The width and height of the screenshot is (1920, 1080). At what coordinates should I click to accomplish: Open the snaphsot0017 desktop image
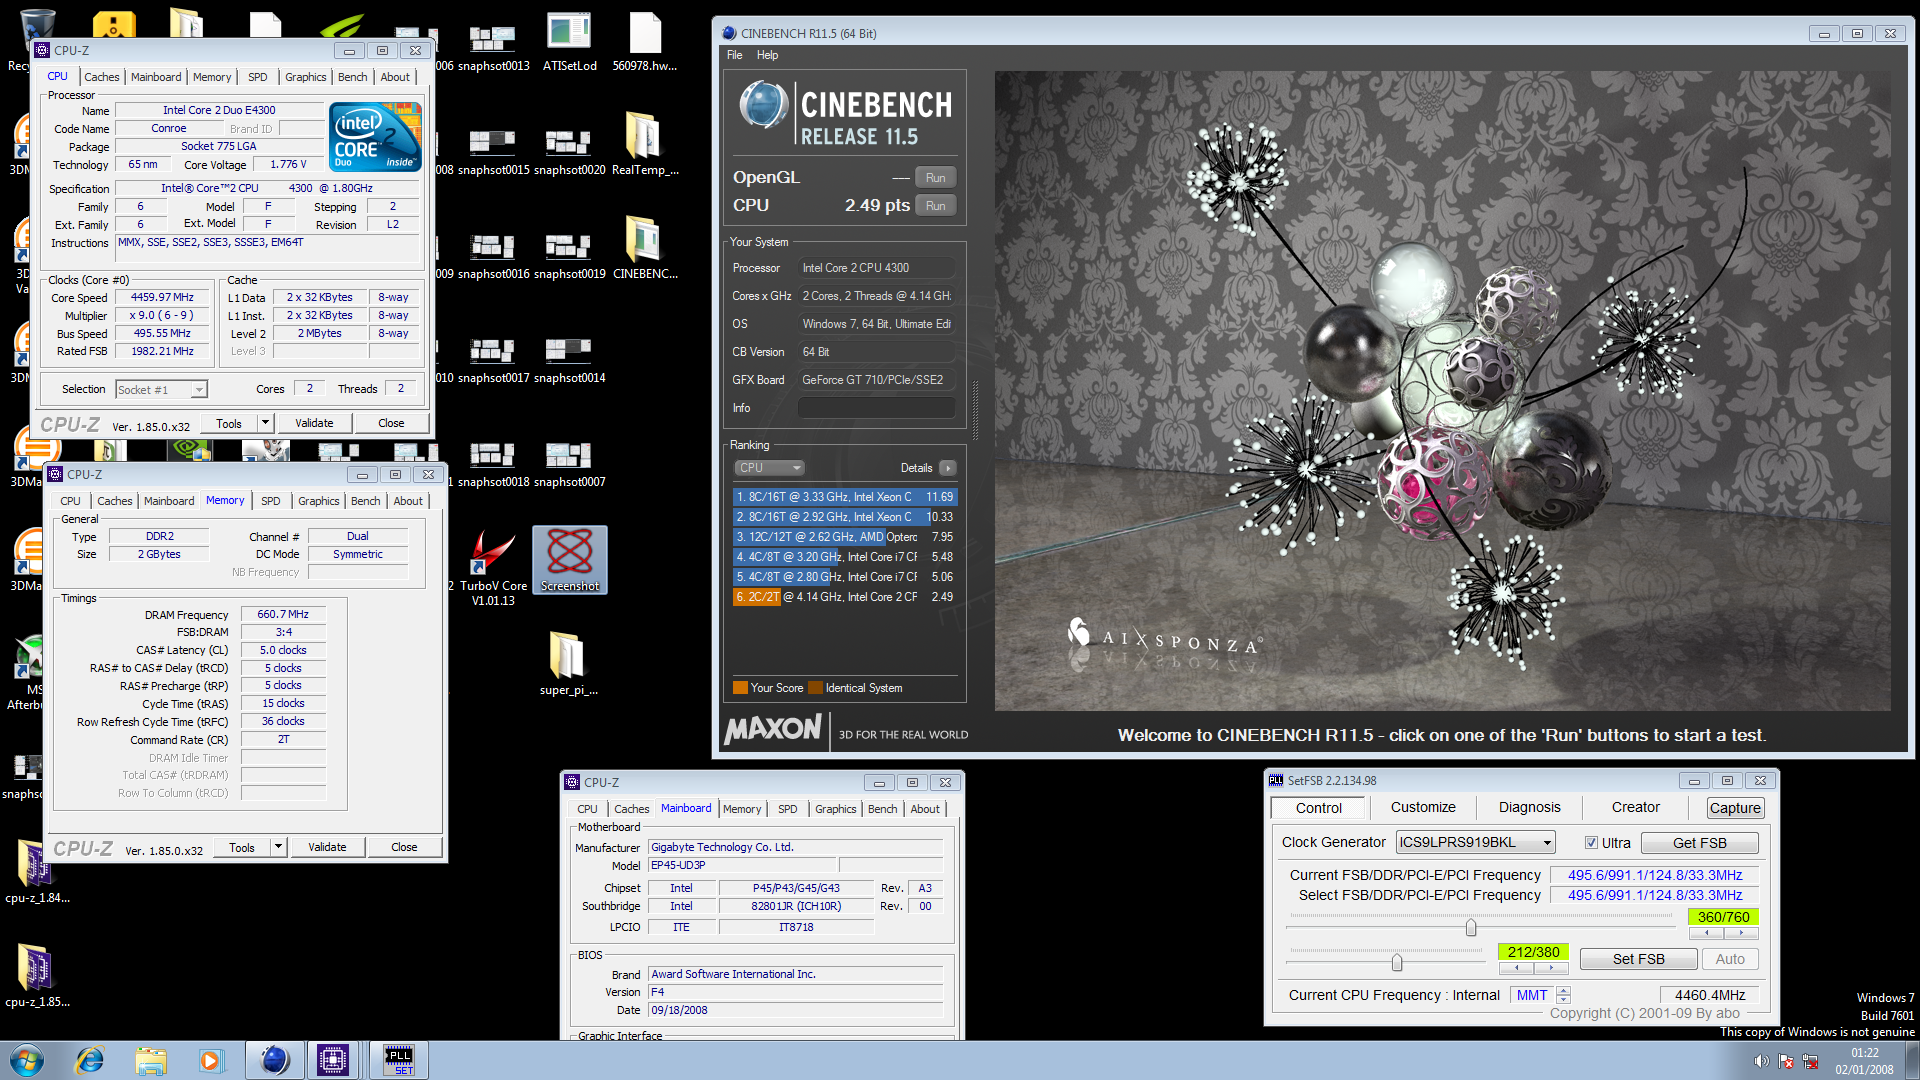493,358
